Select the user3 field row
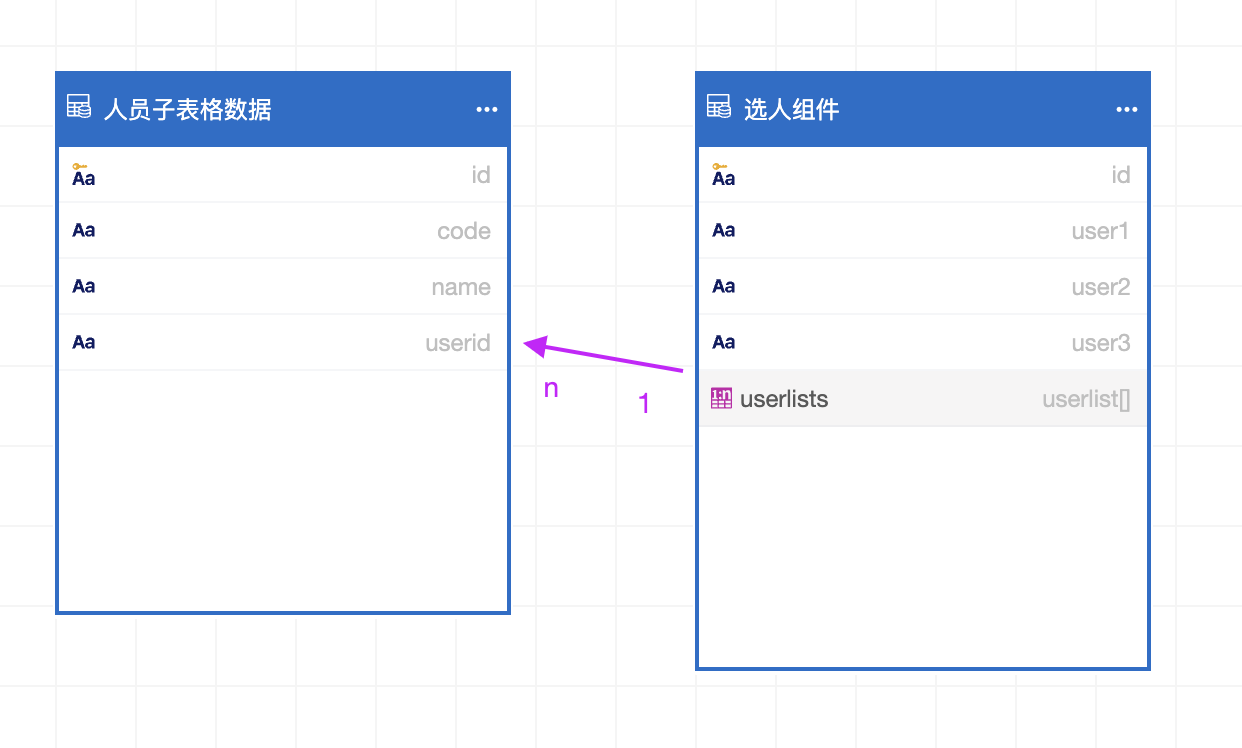Screen dimensions: 1242x748 coord(923,343)
